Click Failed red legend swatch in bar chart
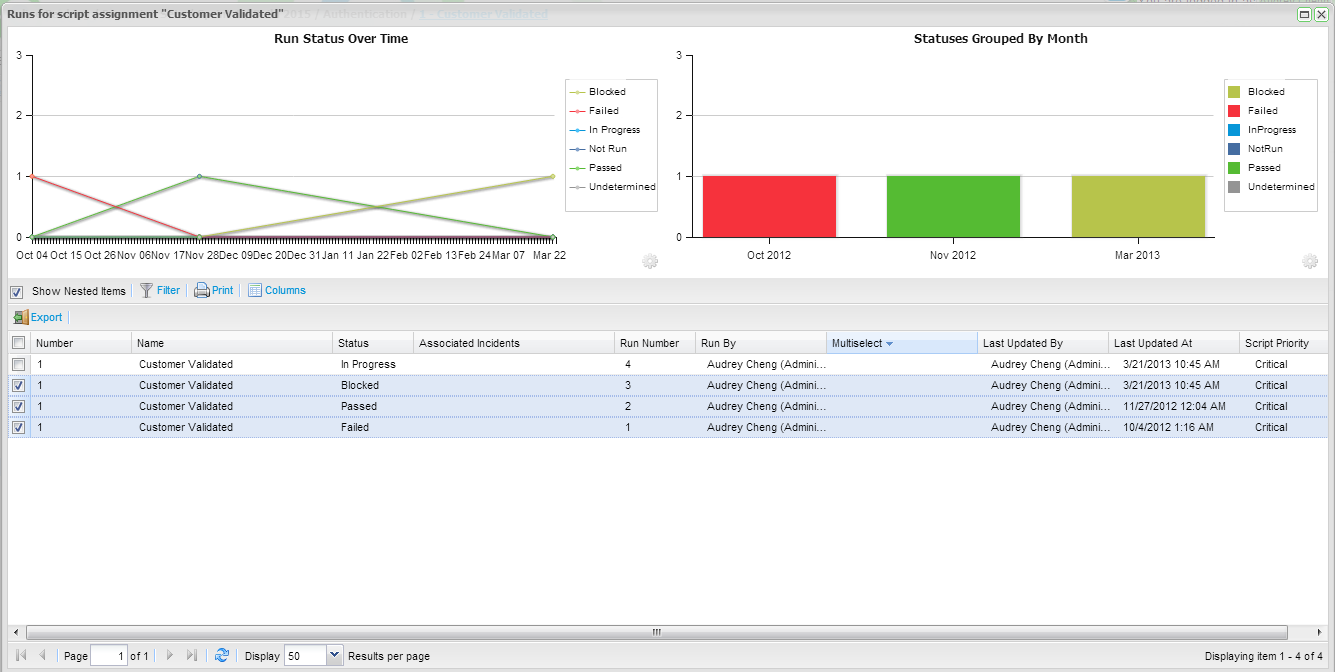 (1234, 111)
